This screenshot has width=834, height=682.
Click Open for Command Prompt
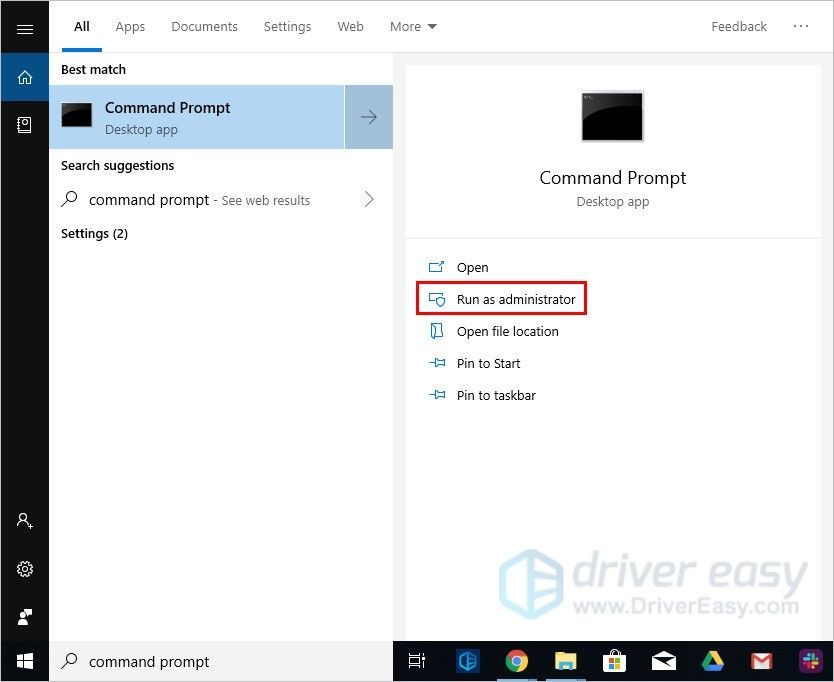coord(472,267)
